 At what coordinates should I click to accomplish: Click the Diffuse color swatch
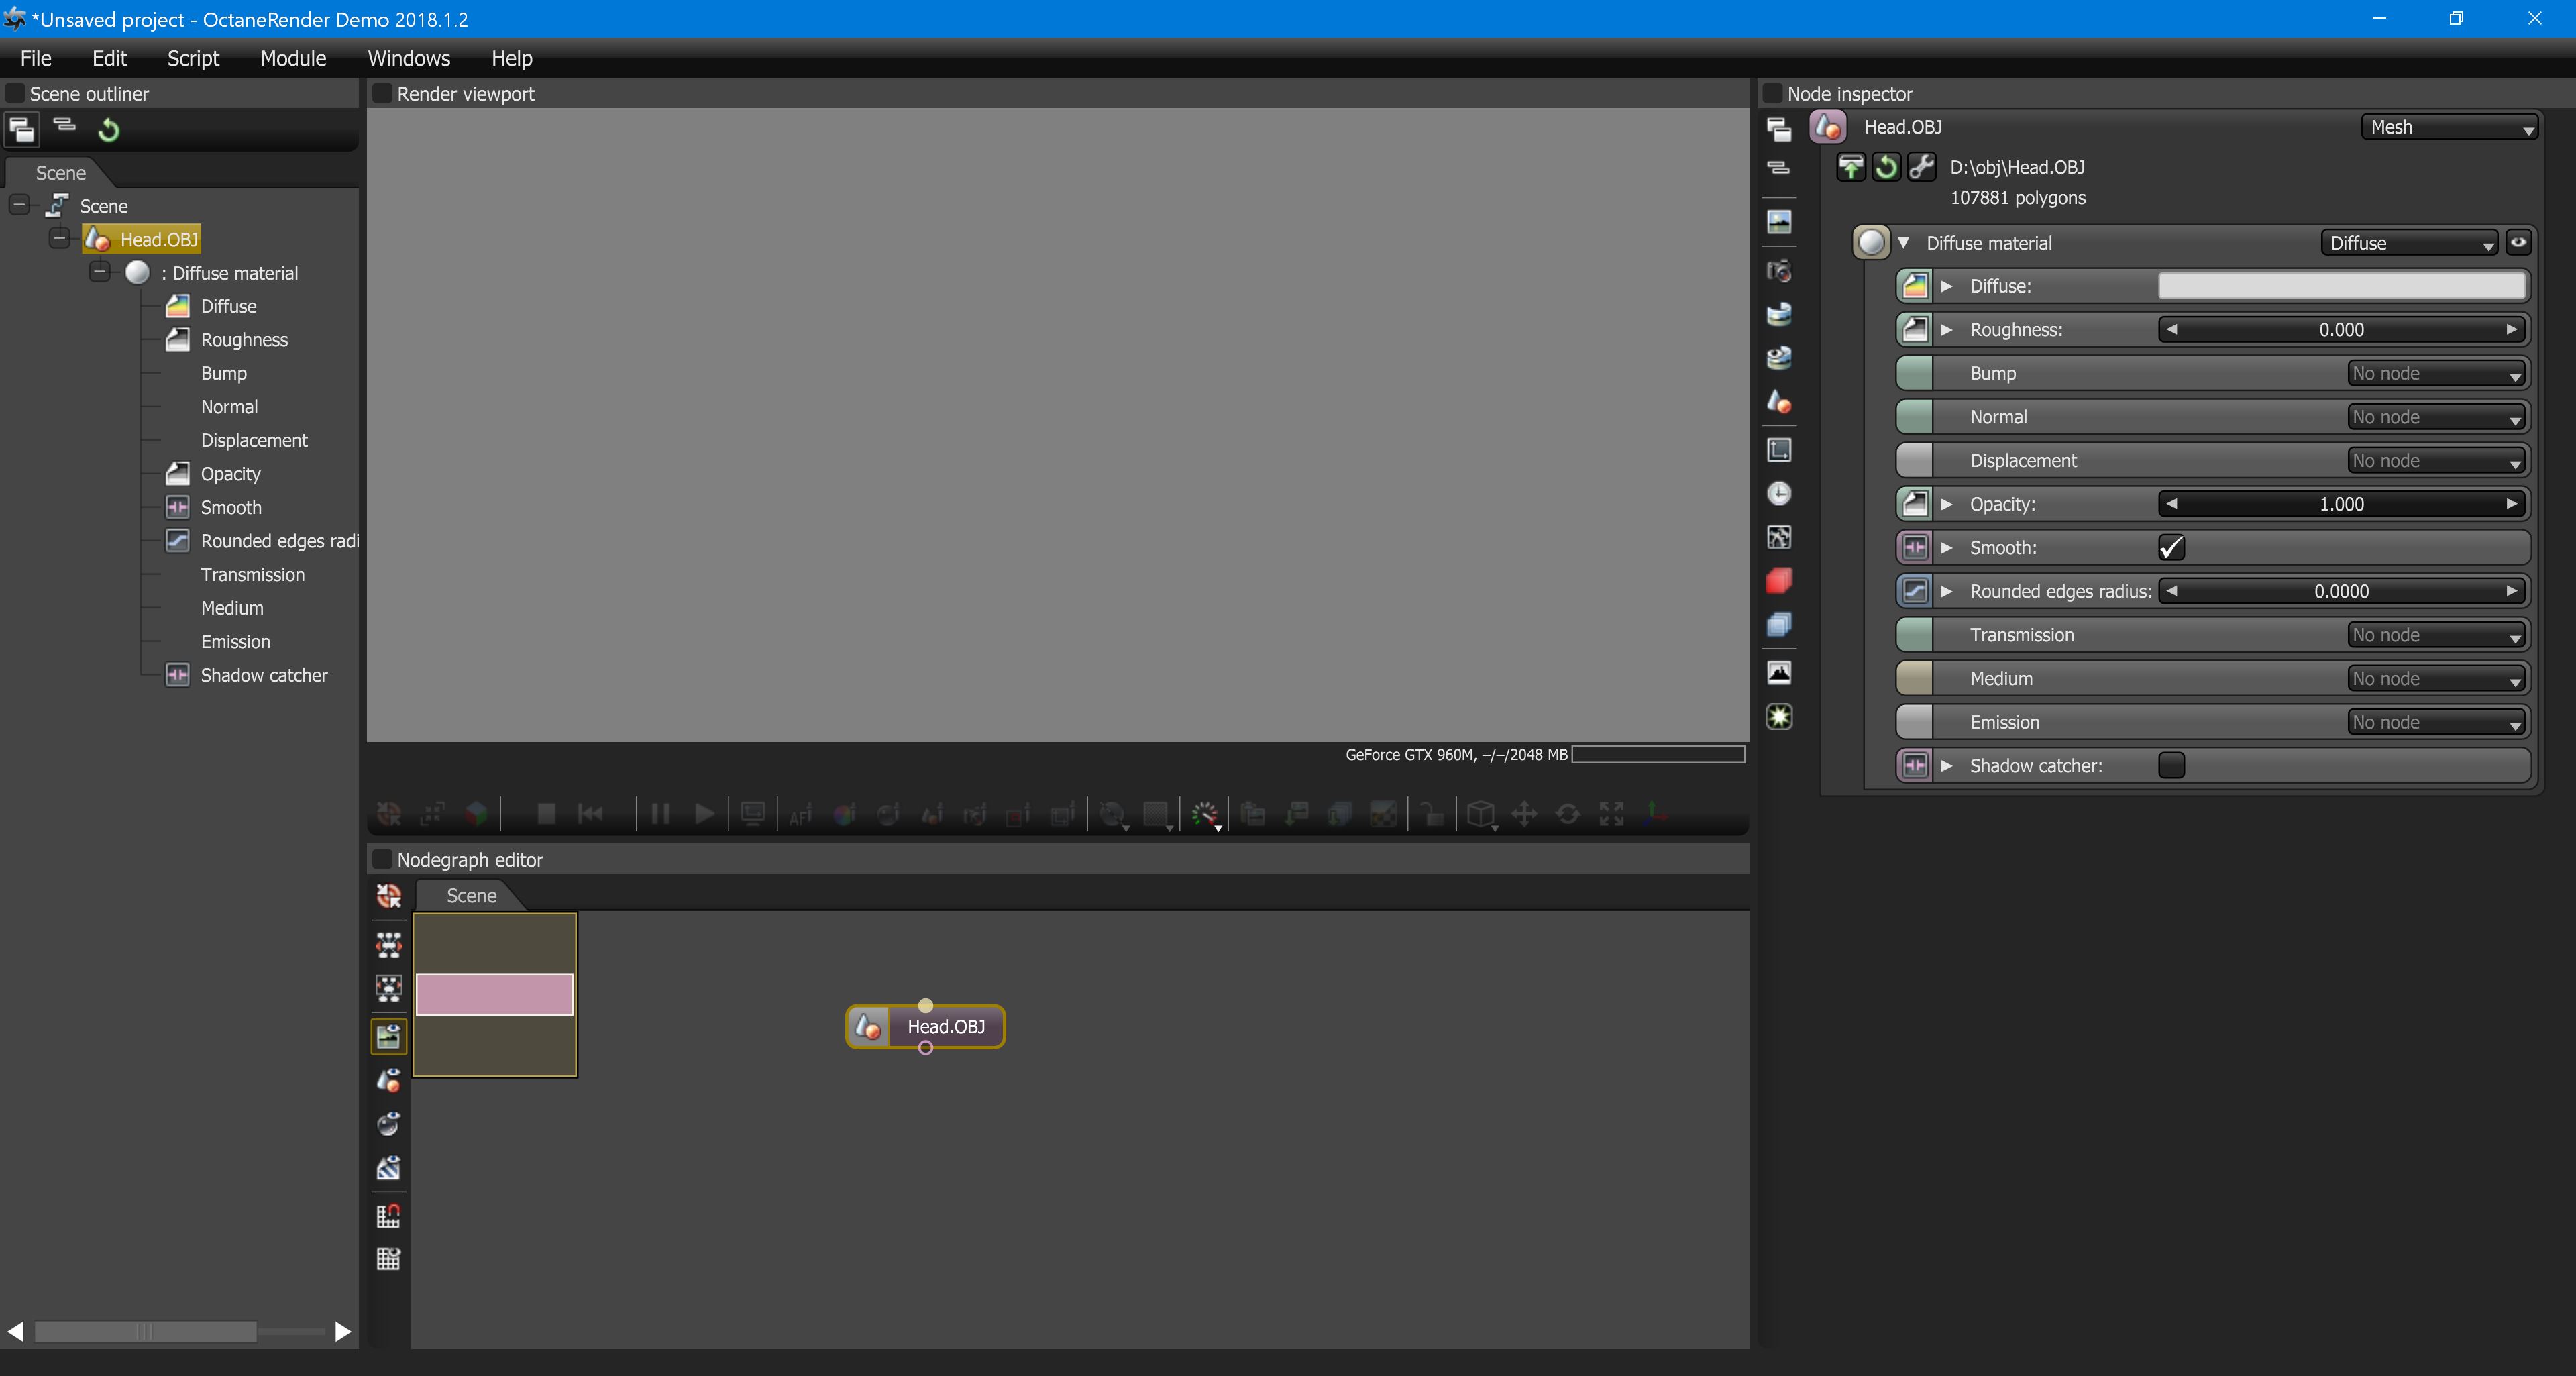(x=2341, y=286)
